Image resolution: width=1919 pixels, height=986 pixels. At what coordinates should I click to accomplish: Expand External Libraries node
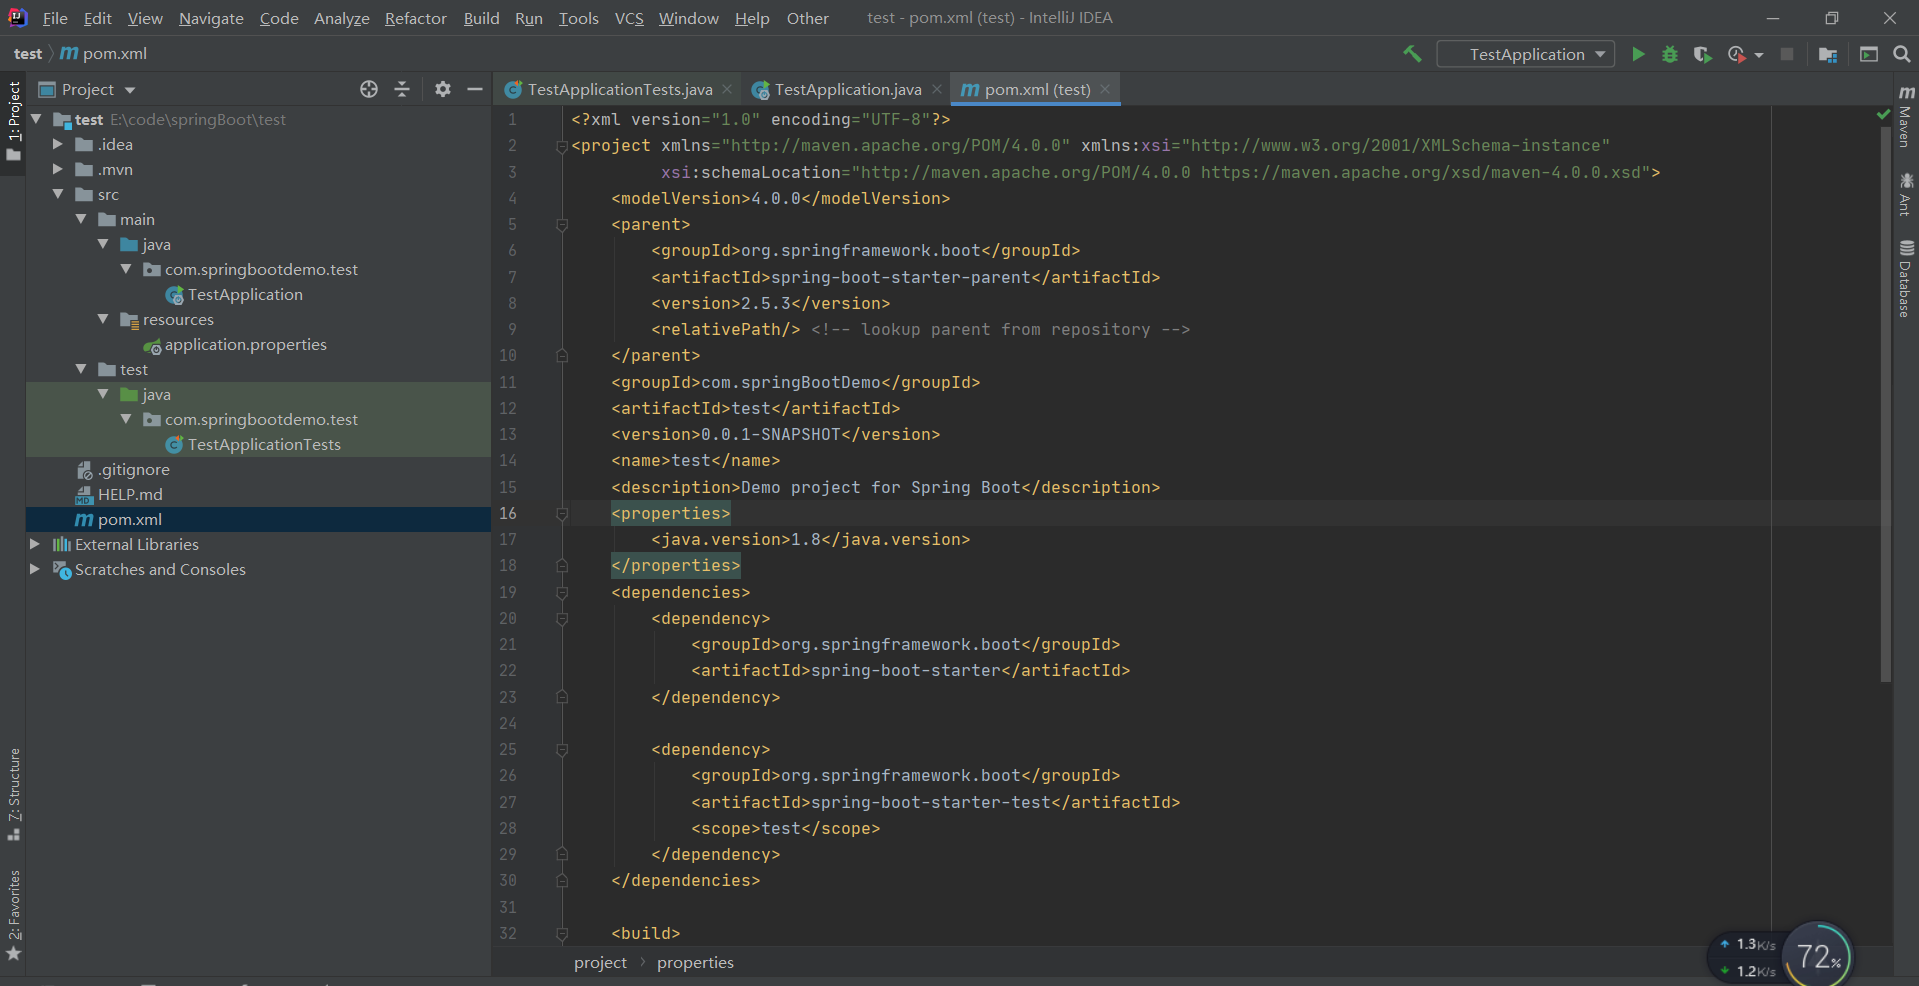[x=35, y=544]
